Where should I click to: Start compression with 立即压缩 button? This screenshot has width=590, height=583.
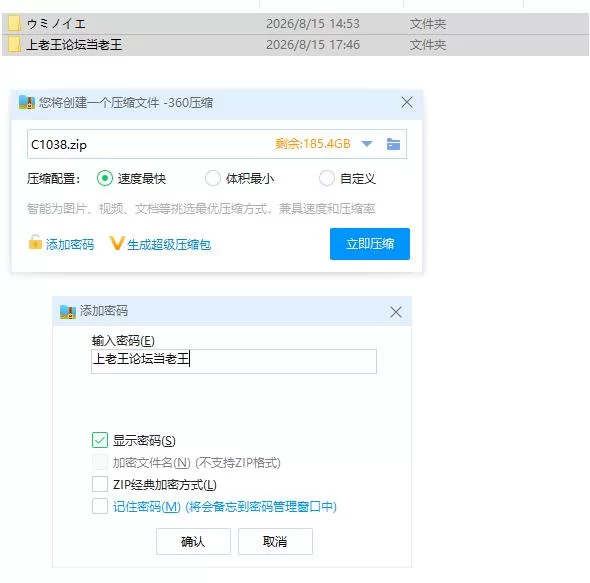tap(370, 244)
